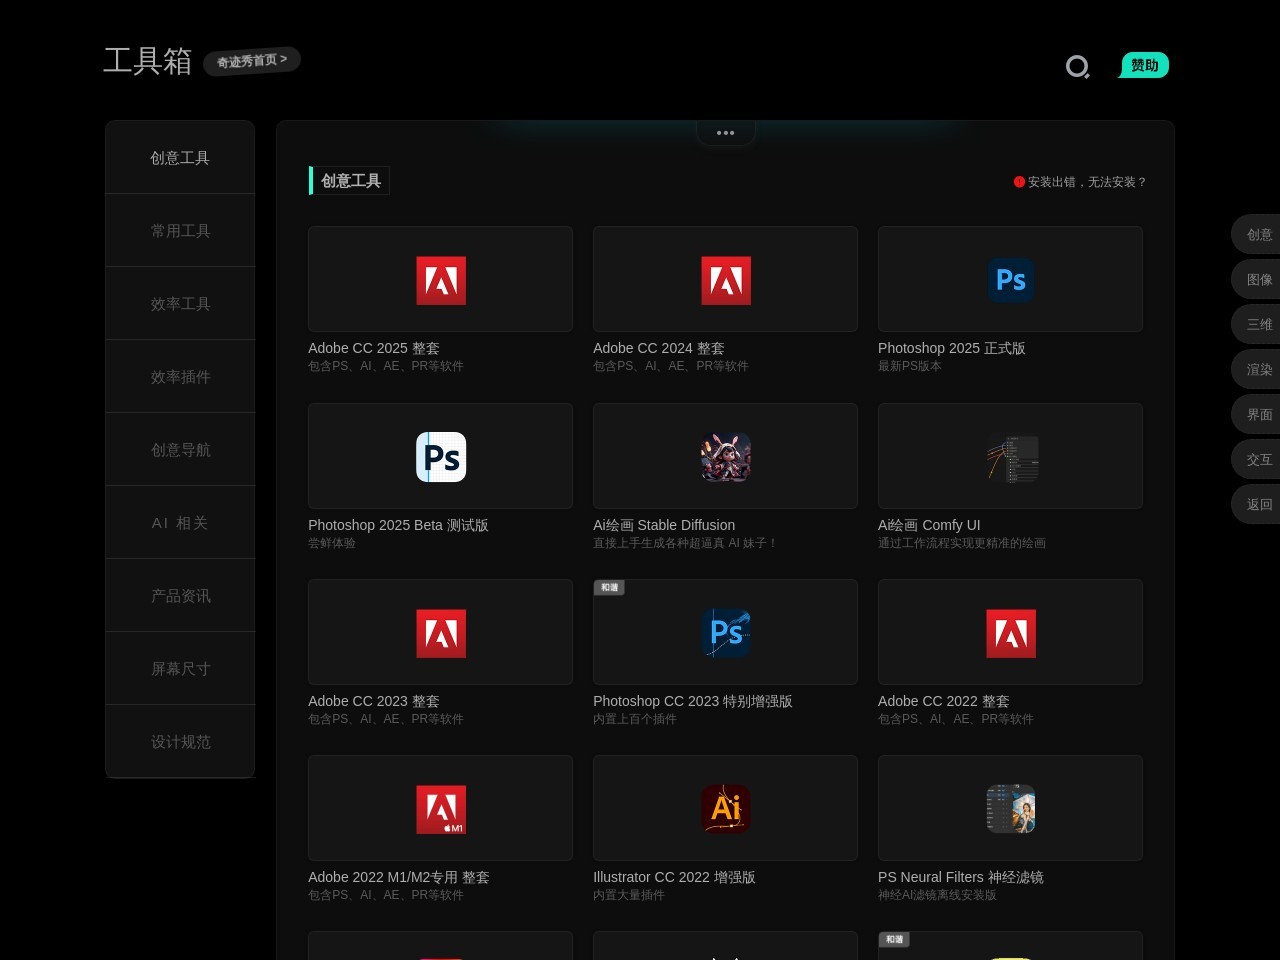Open Ai绘画 Stable Diffusion title

click(x=664, y=525)
